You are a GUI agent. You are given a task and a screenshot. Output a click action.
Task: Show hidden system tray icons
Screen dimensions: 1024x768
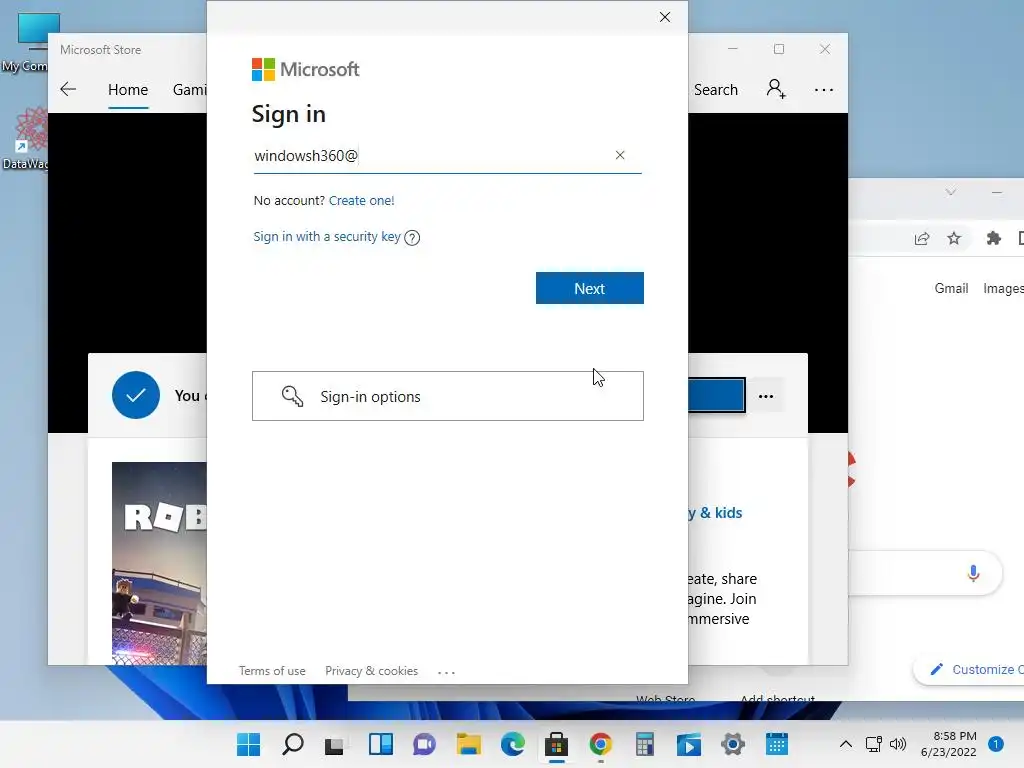tap(846, 744)
